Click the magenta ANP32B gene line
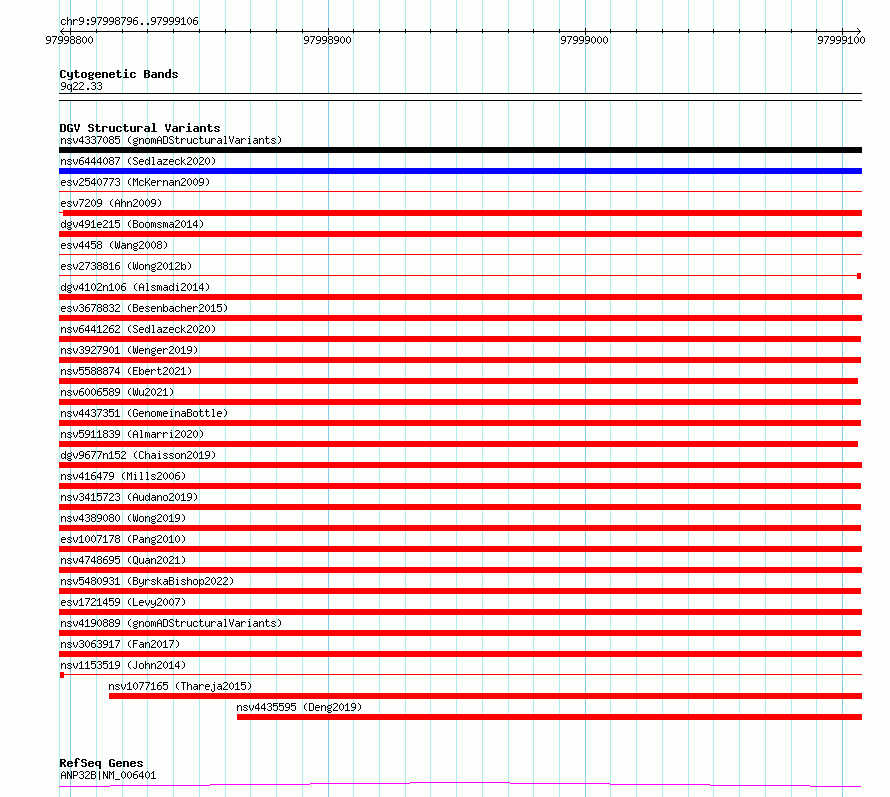890x797 pixels. click(x=460, y=785)
